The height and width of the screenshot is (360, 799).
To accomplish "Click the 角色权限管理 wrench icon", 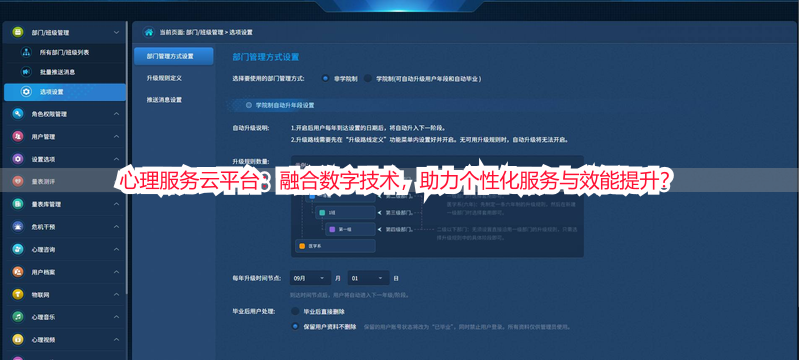I will [x=18, y=114].
